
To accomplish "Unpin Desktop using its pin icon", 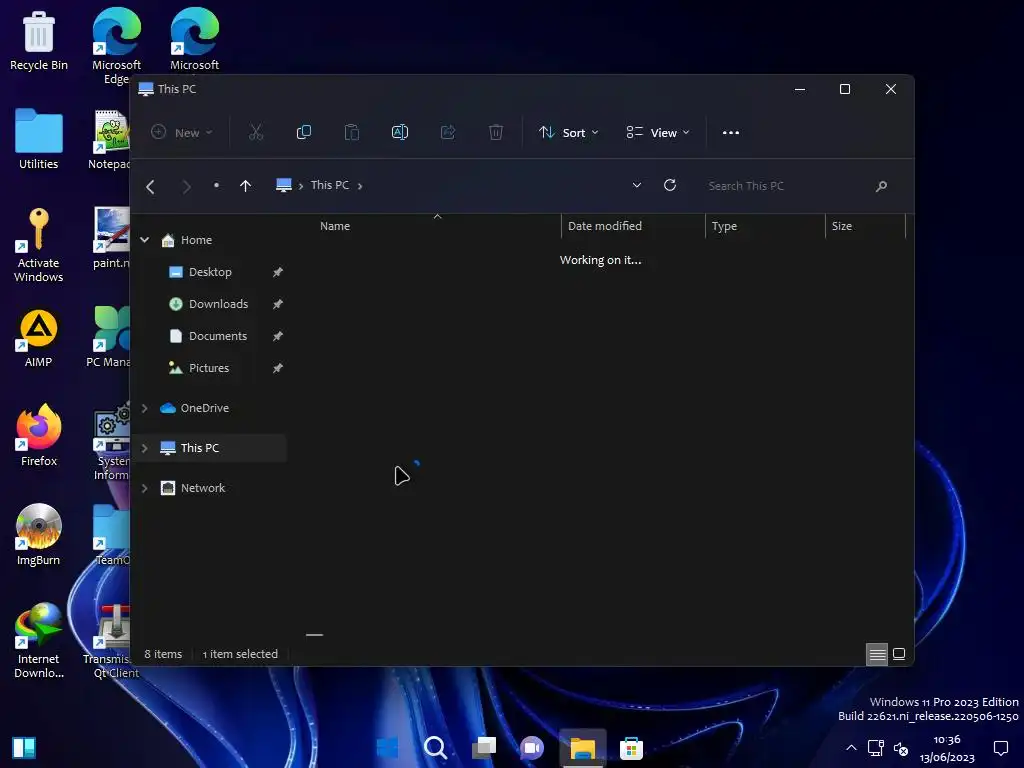I will click(278, 272).
